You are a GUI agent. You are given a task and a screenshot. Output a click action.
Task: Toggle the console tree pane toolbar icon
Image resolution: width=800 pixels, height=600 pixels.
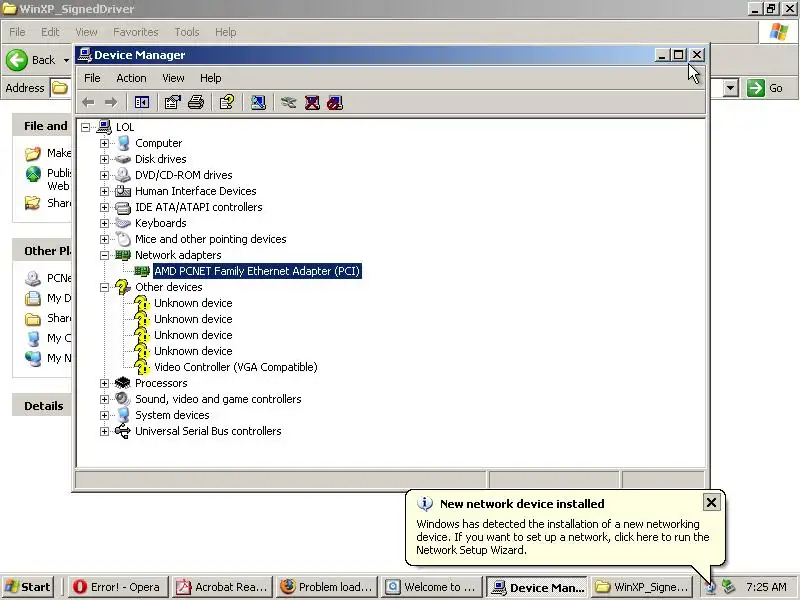pos(142,103)
